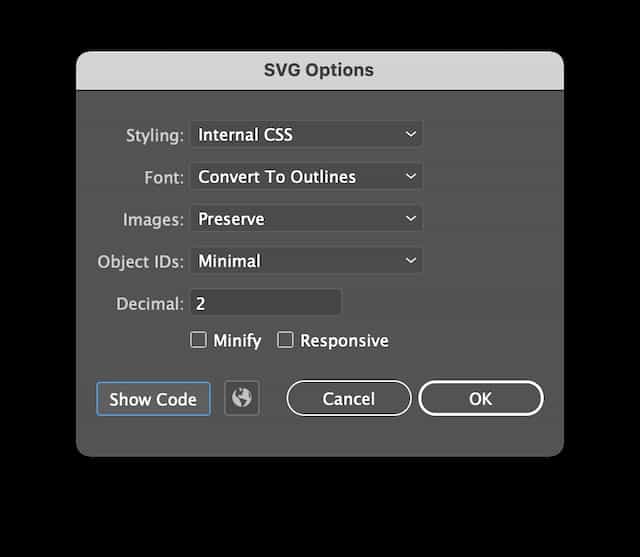Click the globe preview in browser icon

242,398
